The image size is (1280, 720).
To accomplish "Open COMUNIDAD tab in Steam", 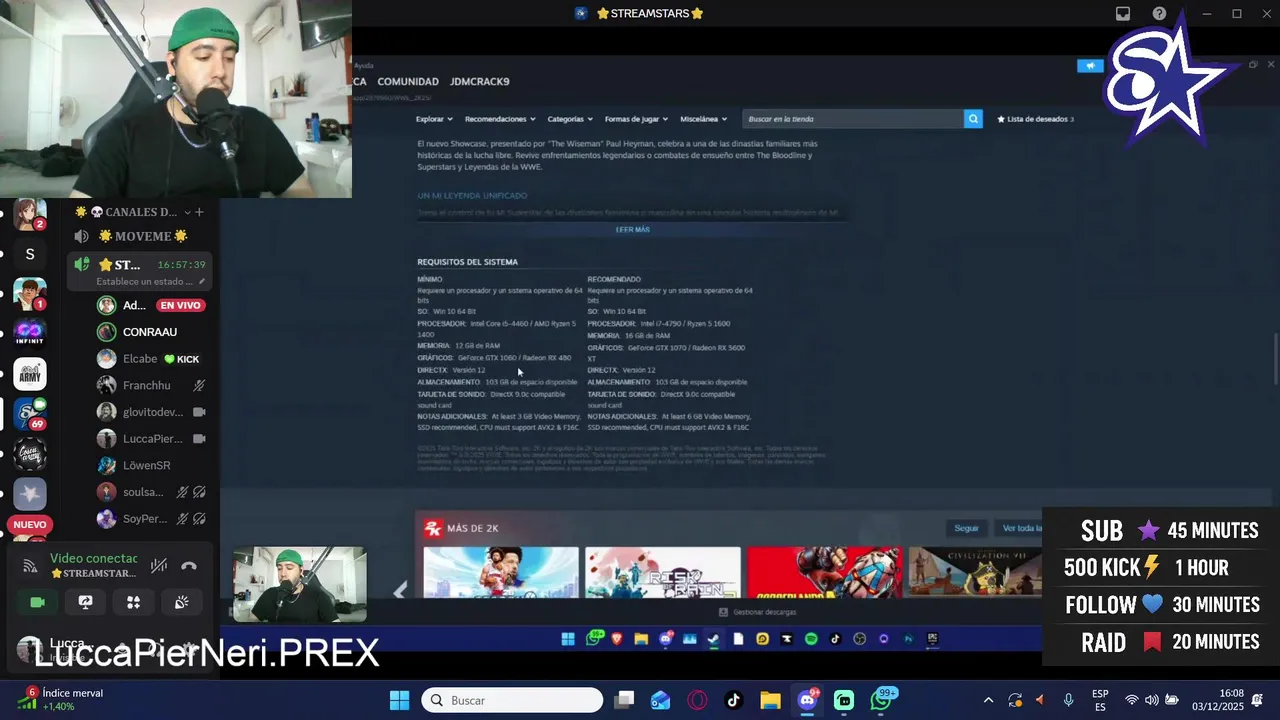I will tap(408, 82).
